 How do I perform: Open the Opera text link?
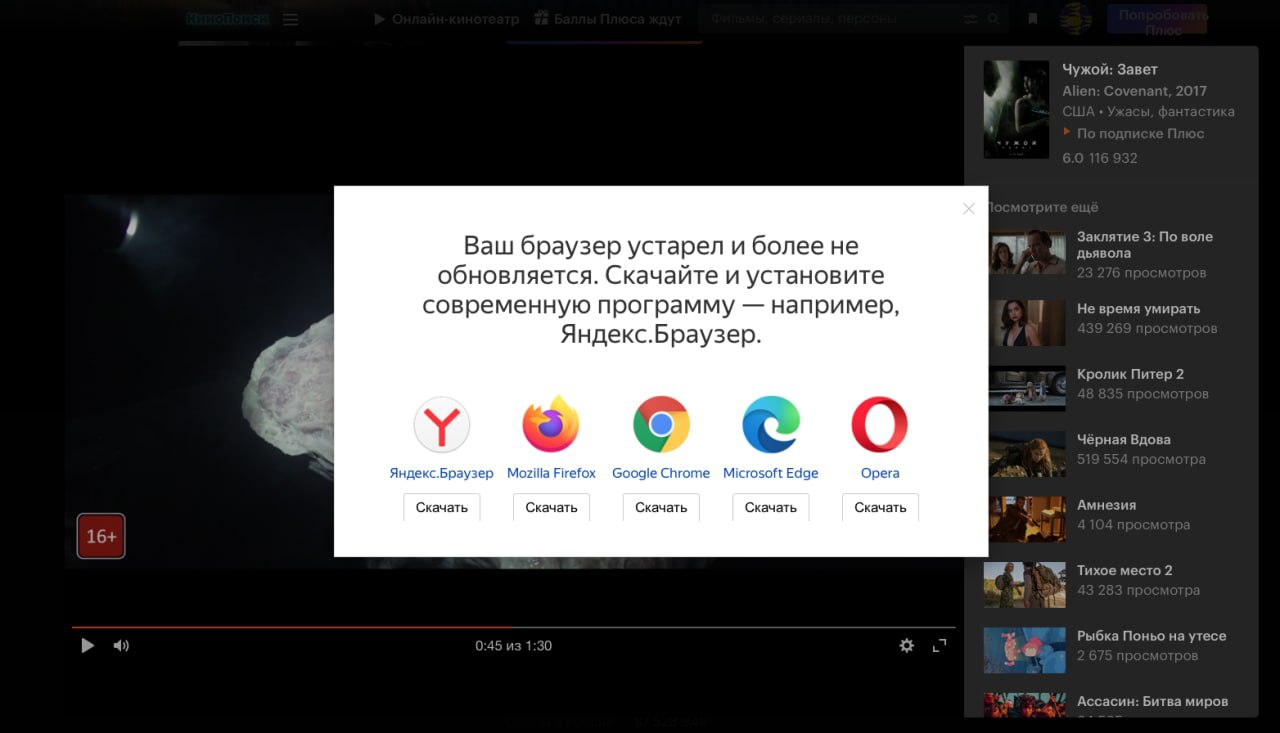pyautogui.click(x=880, y=473)
